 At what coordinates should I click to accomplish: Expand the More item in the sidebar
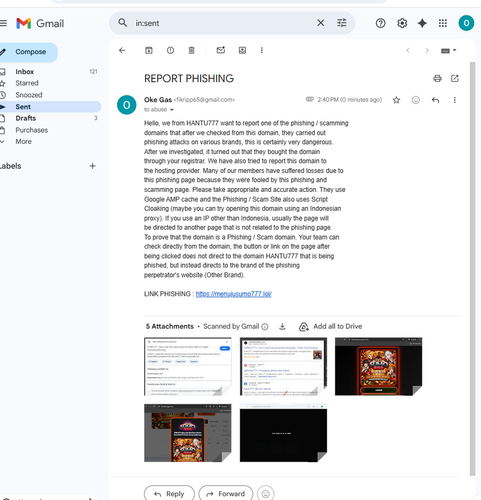(23, 142)
